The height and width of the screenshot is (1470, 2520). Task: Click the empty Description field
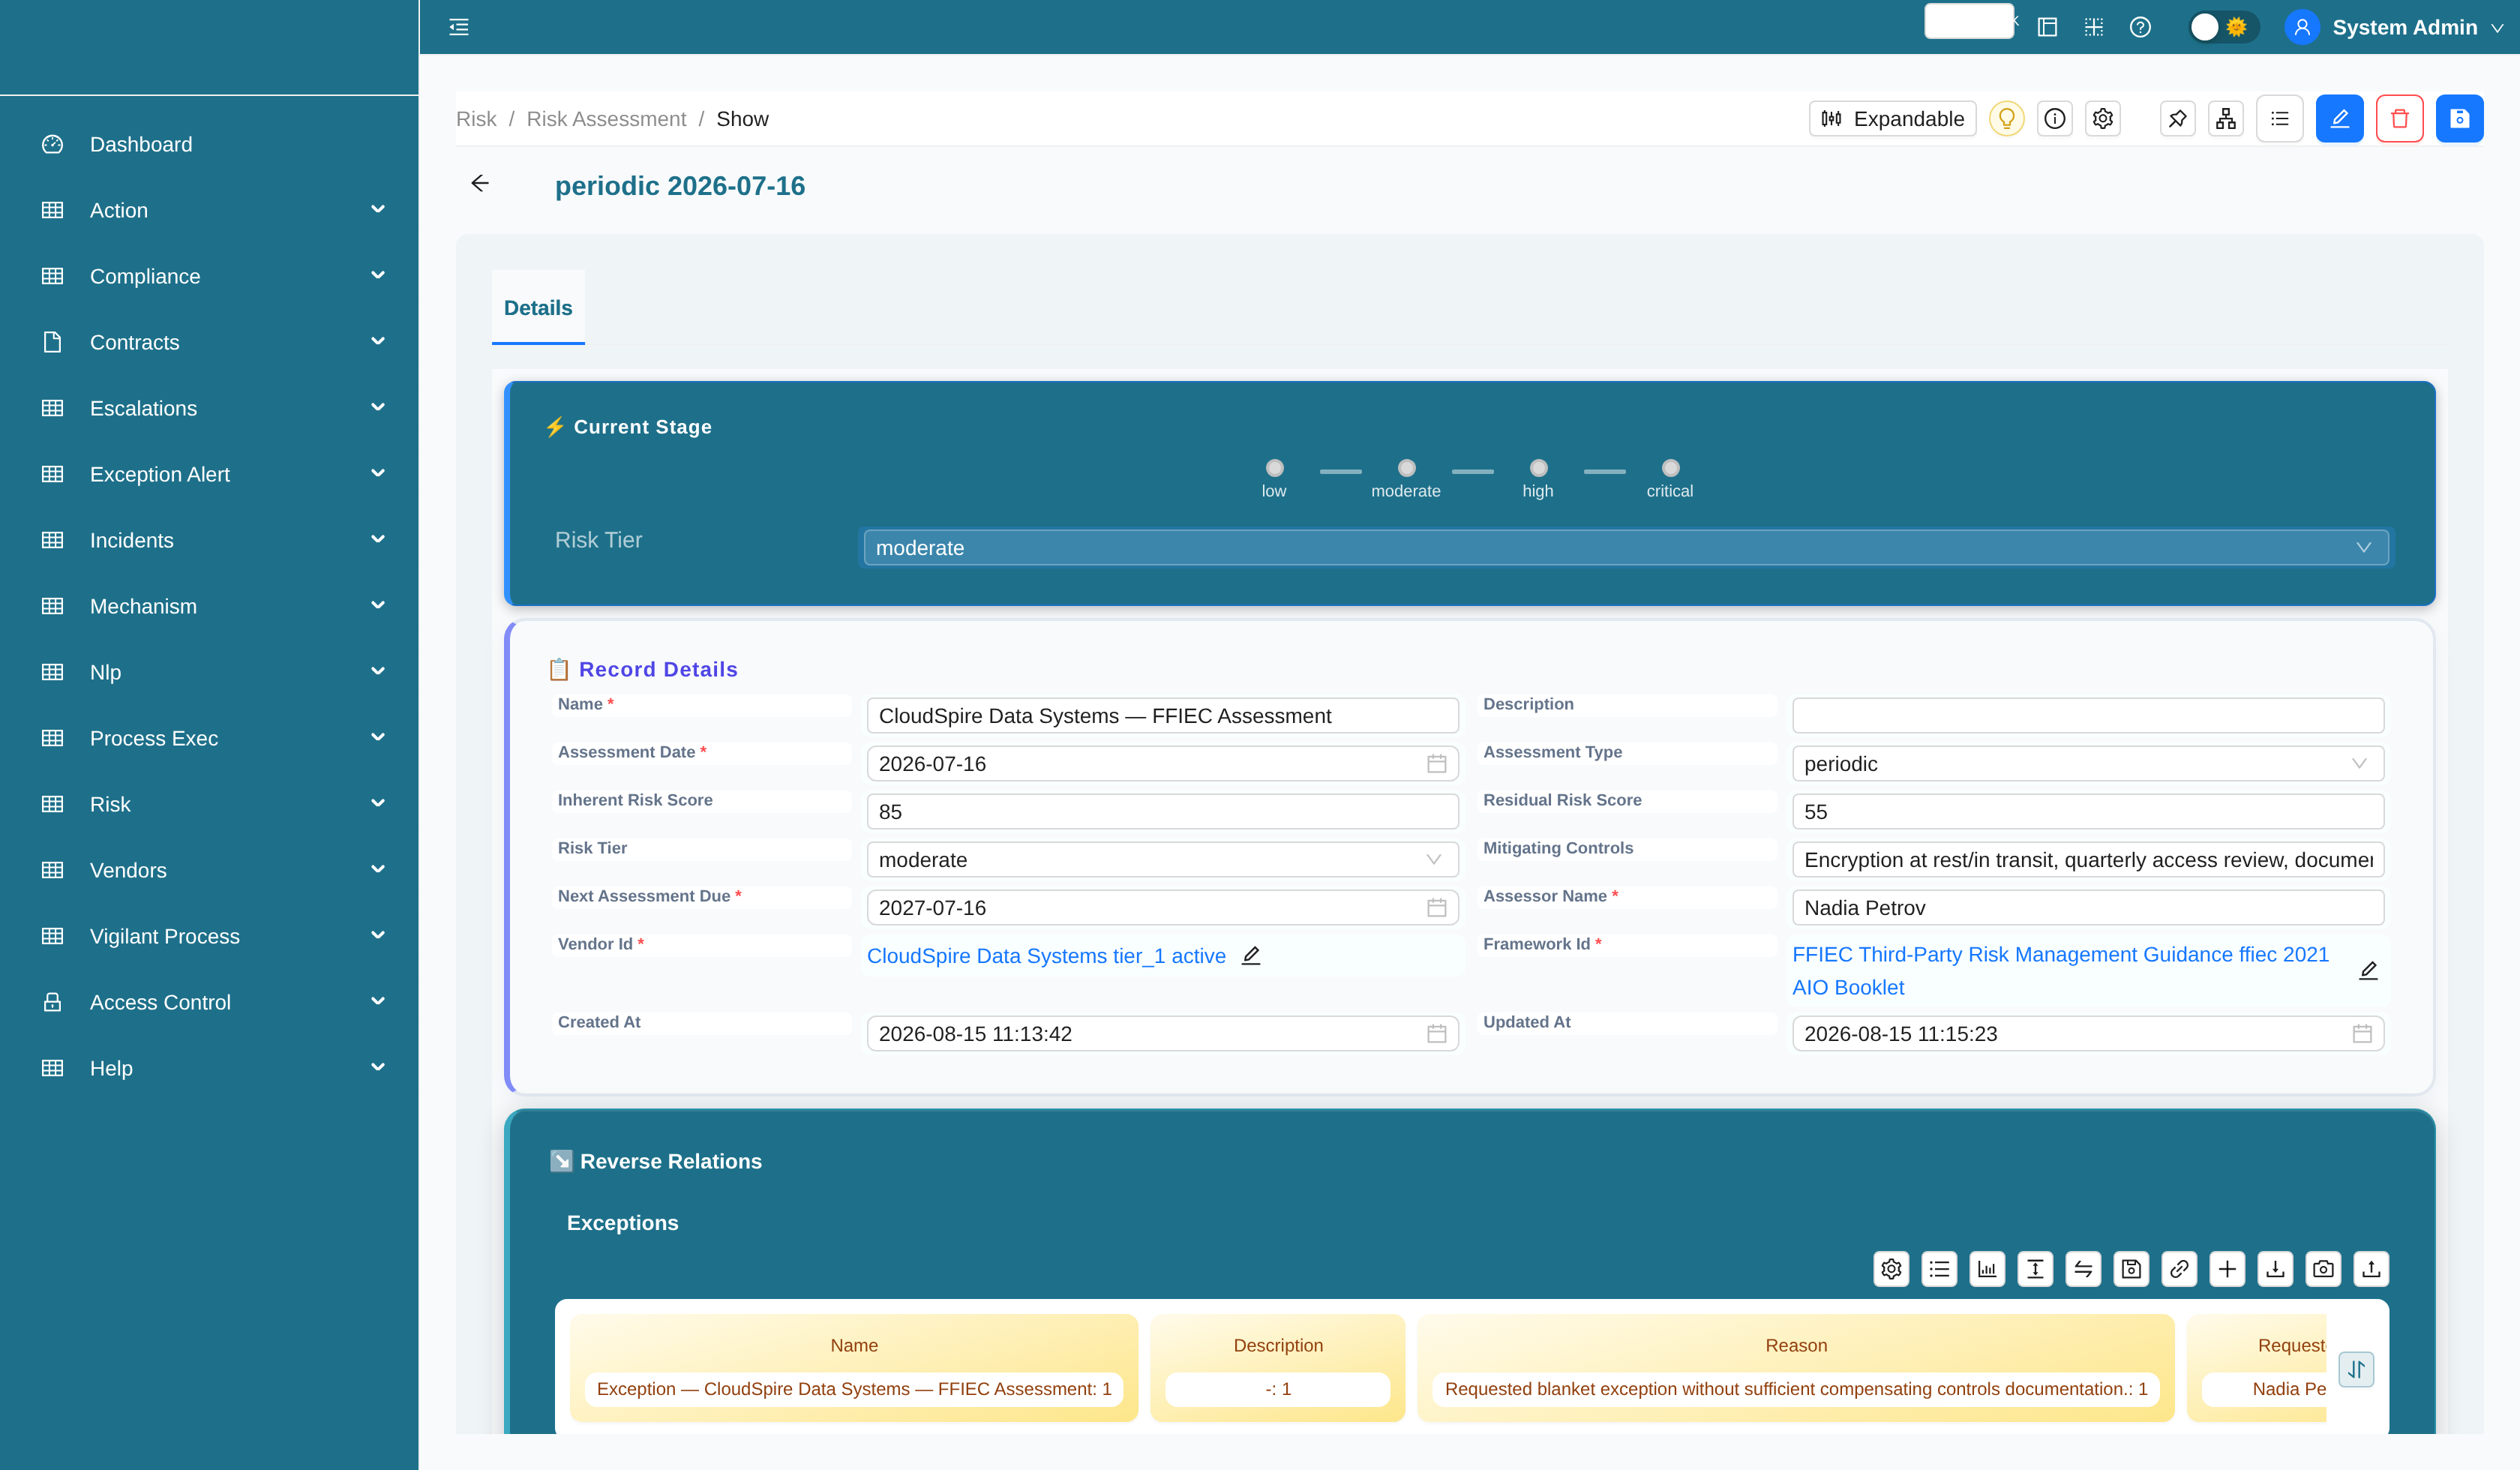click(x=2088, y=716)
